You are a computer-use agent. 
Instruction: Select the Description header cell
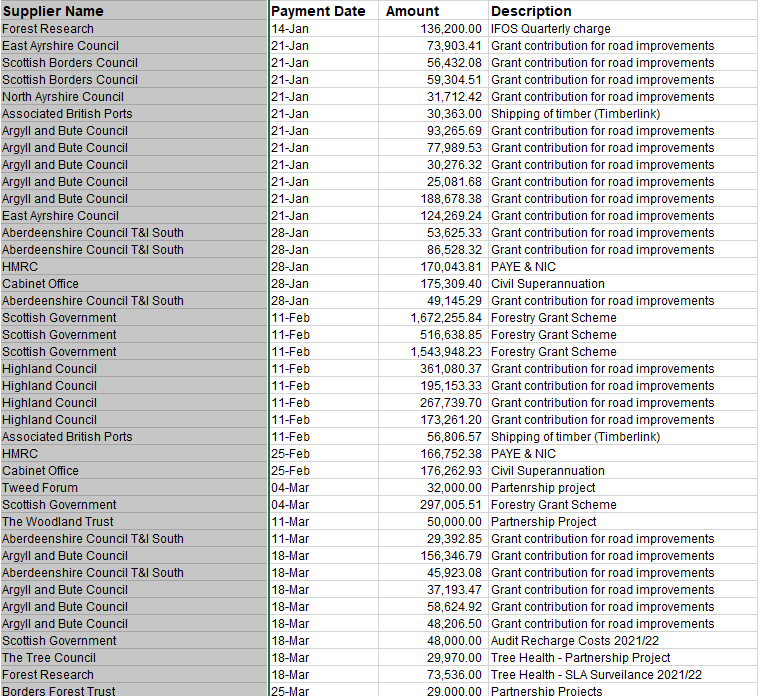[531, 11]
